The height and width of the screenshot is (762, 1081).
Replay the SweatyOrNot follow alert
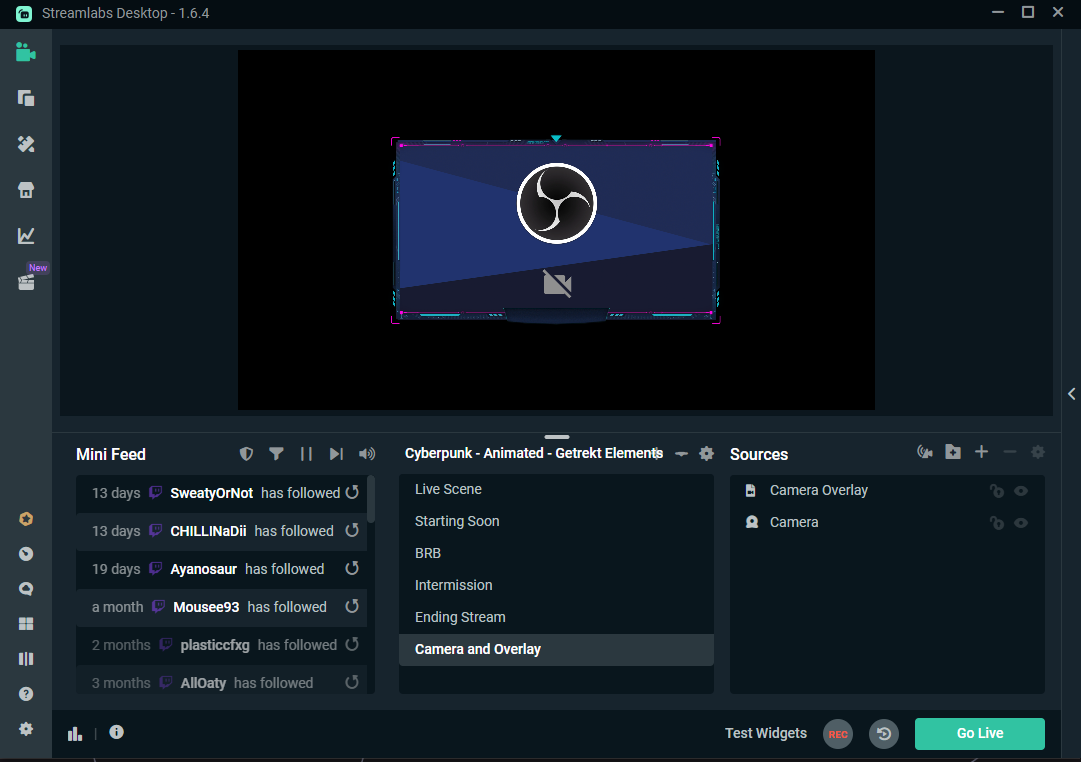pos(352,493)
